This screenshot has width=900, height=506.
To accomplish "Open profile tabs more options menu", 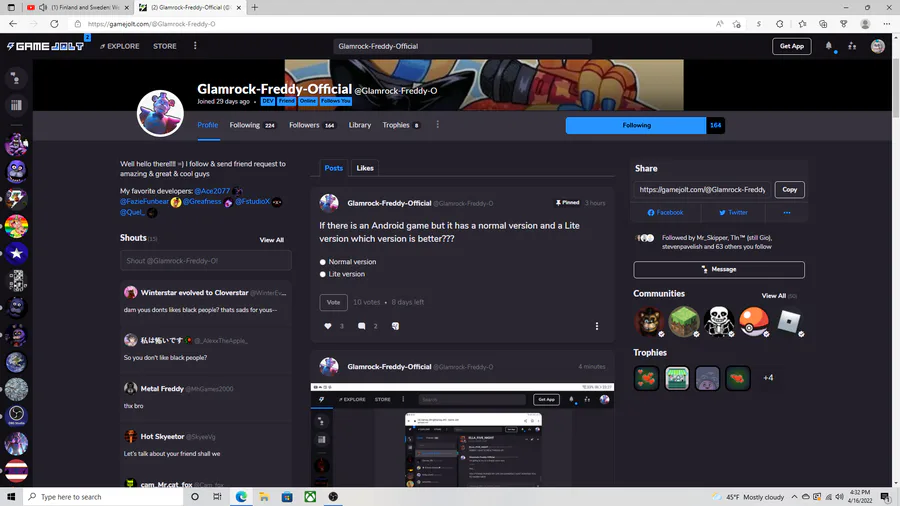I will (x=437, y=124).
